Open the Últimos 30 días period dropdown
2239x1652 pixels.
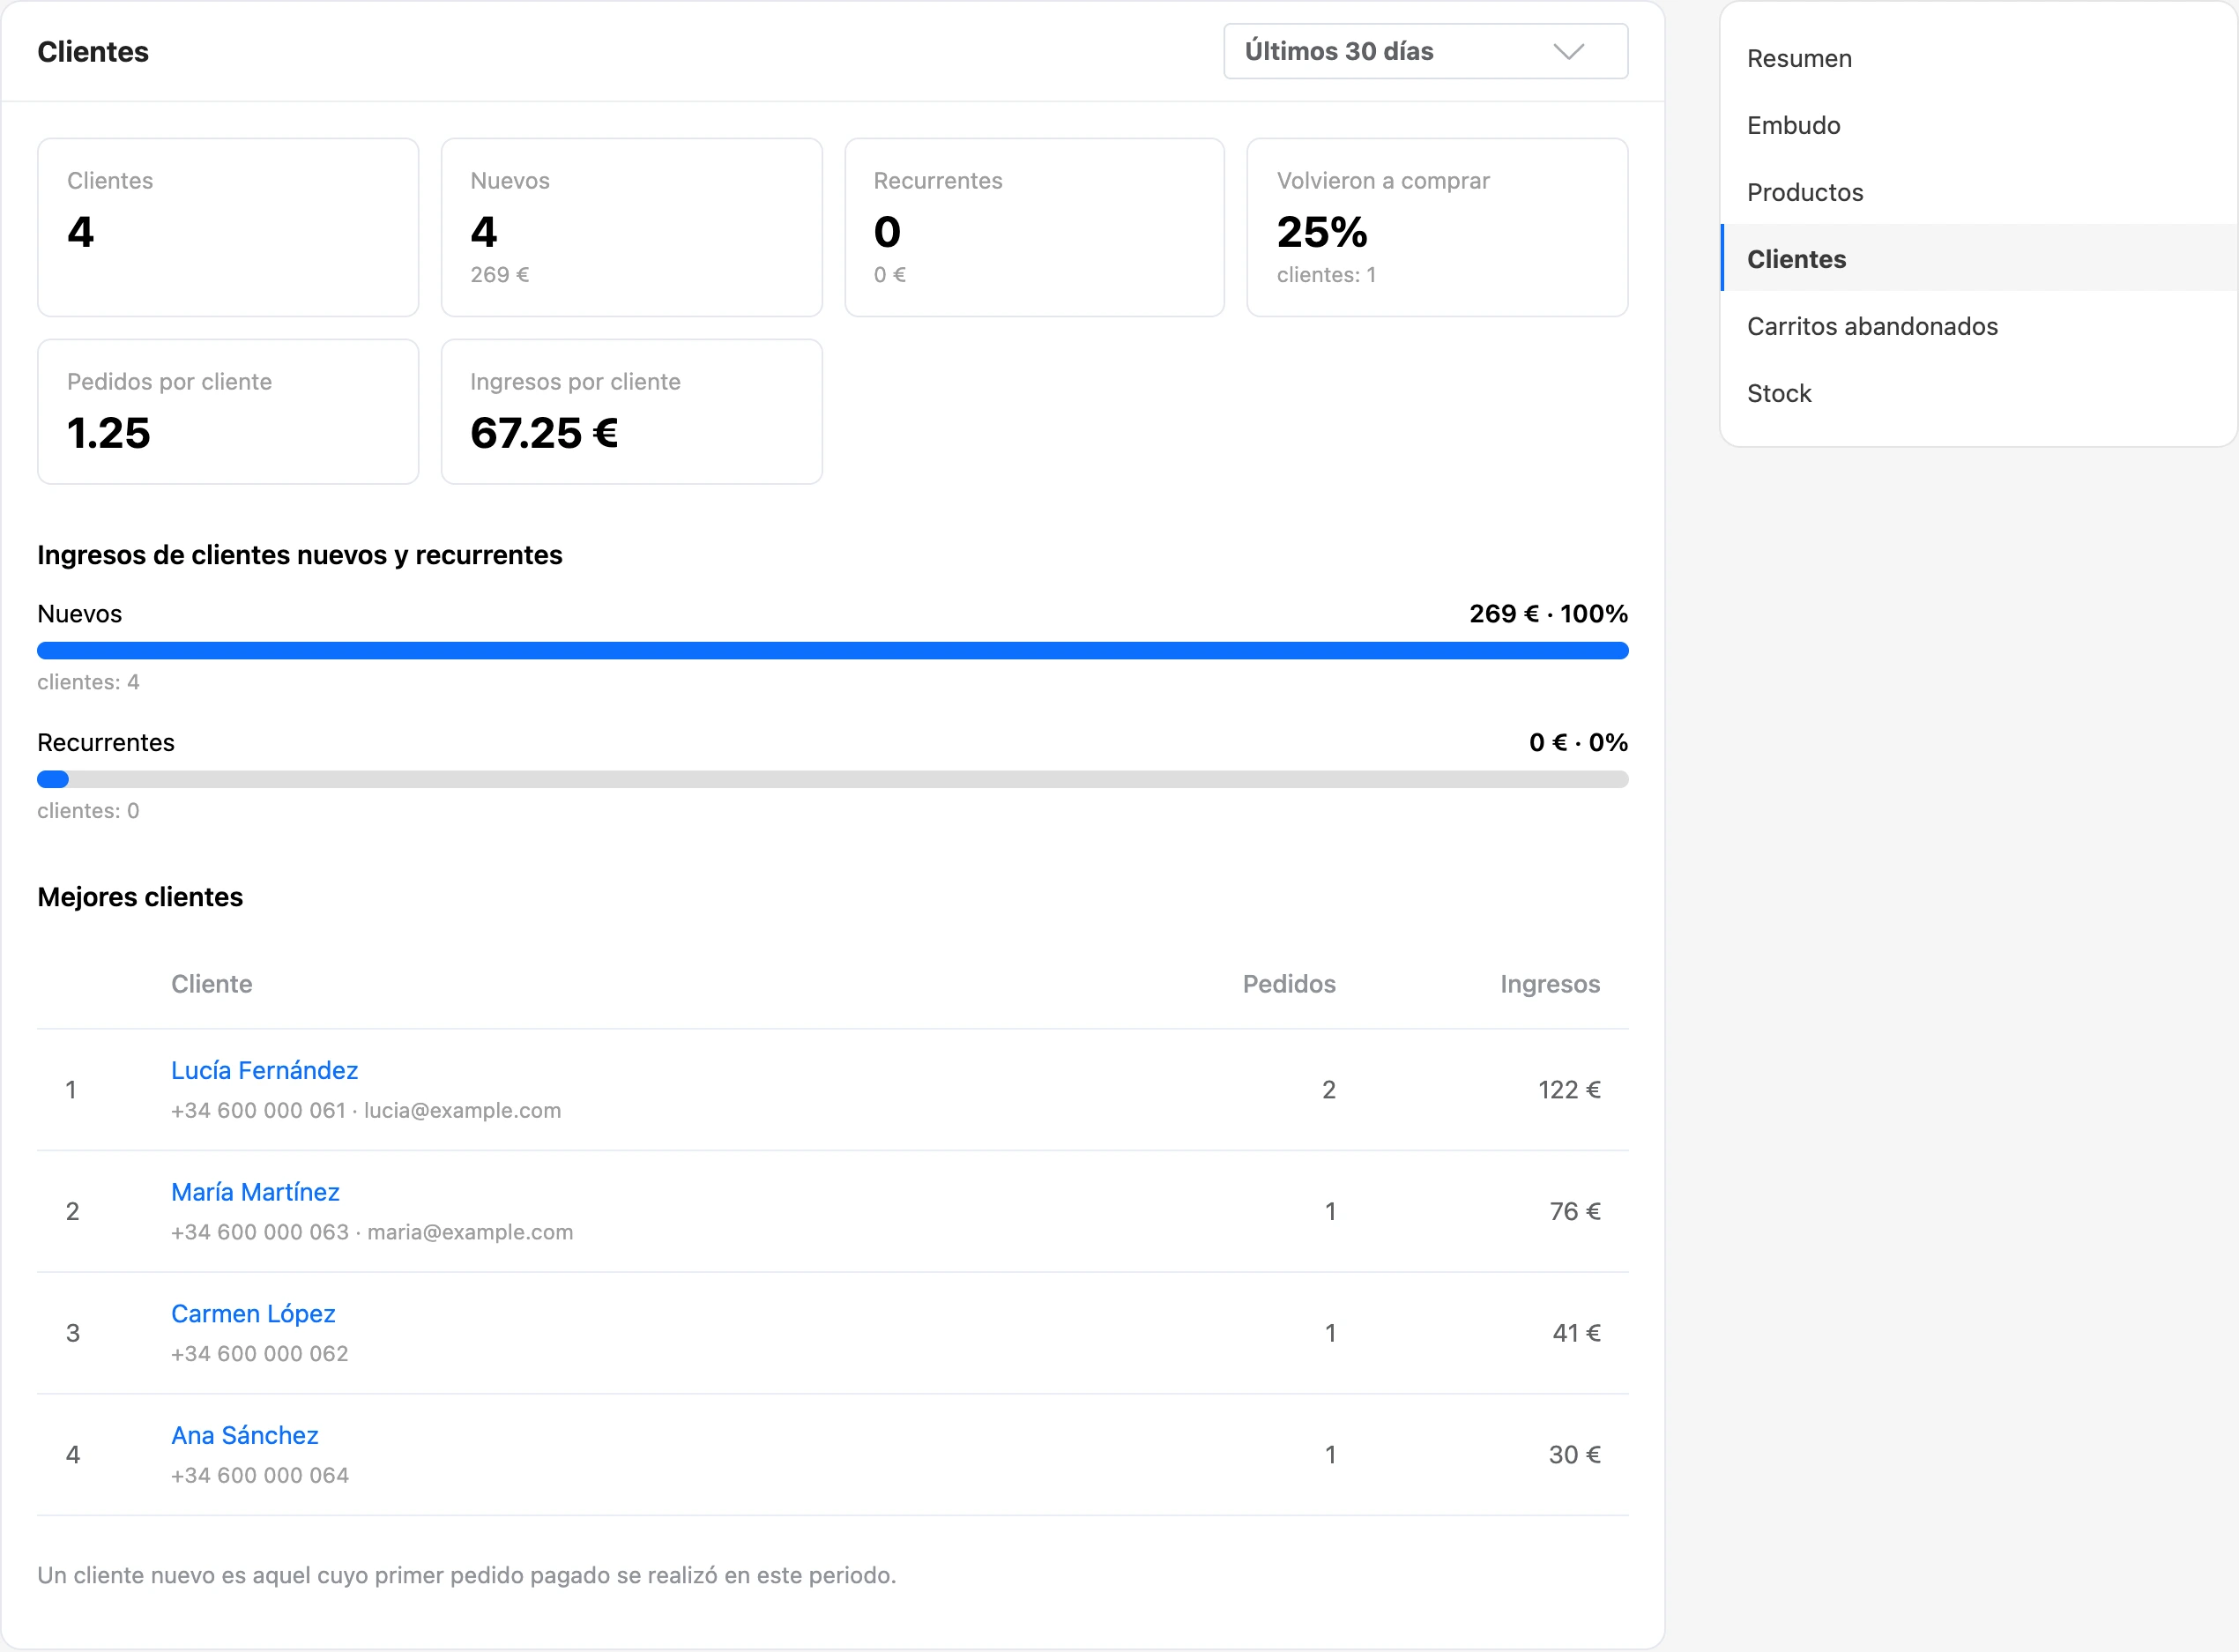tap(1425, 51)
